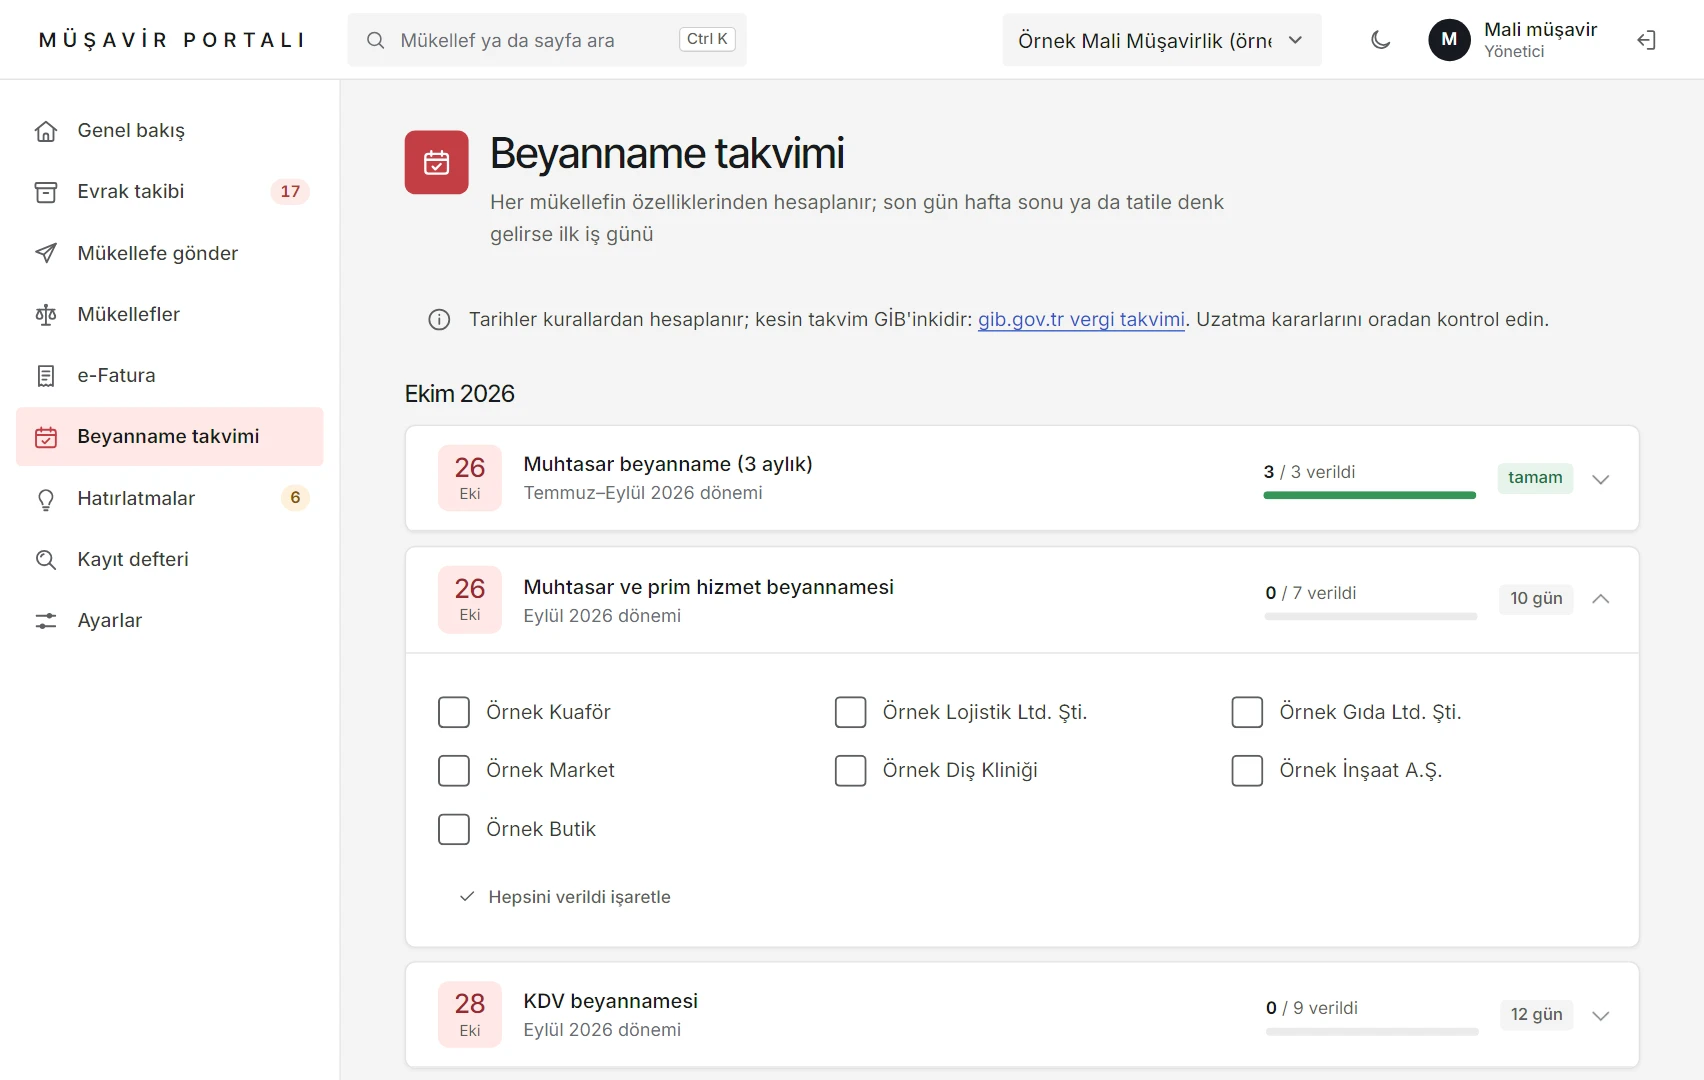Click the 12 gün remaining badge
The width and height of the screenshot is (1704, 1080).
coord(1536,1015)
